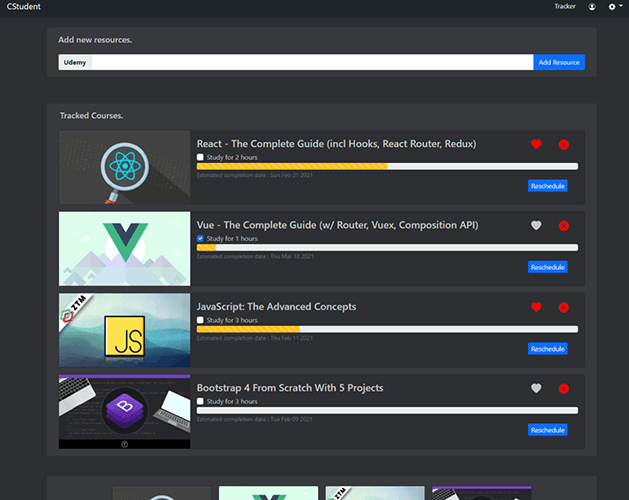Screen dimensions: 629x500
Task: Click JavaScript: The Advanced Concepts title
Action: click(x=276, y=307)
